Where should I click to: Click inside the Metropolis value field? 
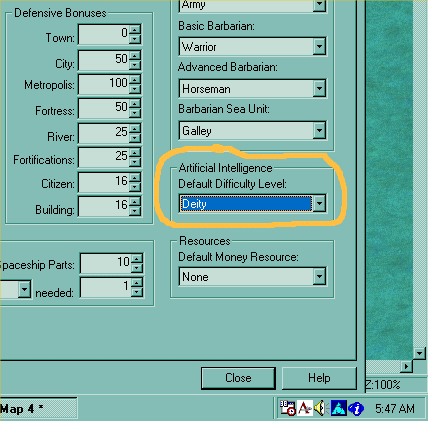pos(104,84)
